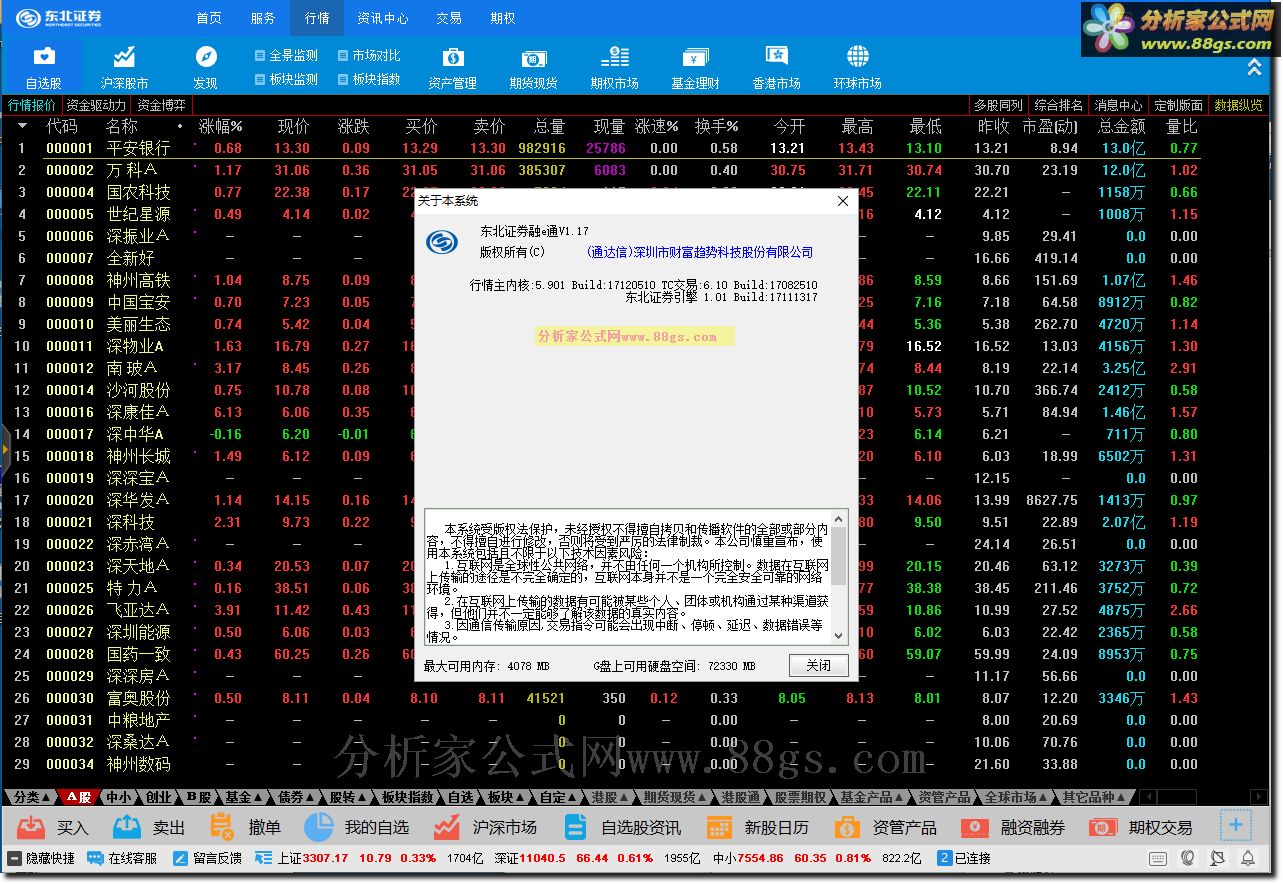This screenshot has width=1283, height=884.
Task: Click the 撤单 cancel-order shortcut
Action: pyautogui.click(x=245, y=827)
